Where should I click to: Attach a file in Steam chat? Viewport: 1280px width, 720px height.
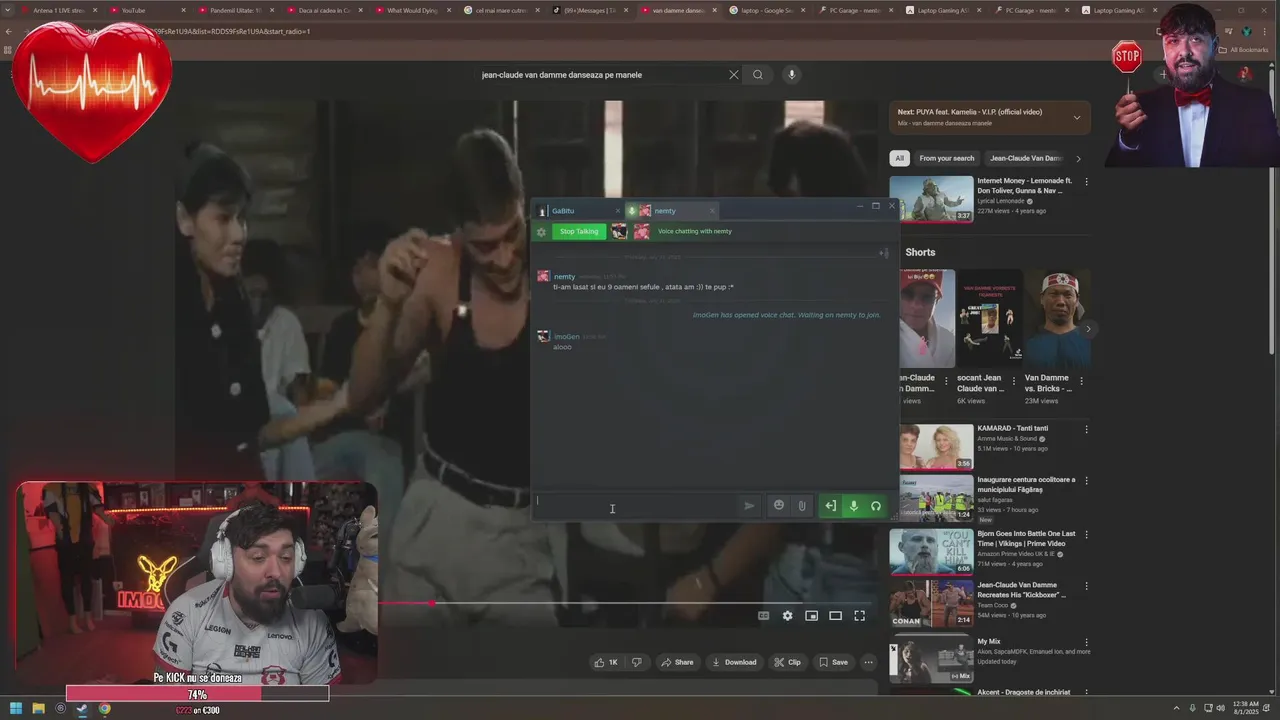point(801,506)
